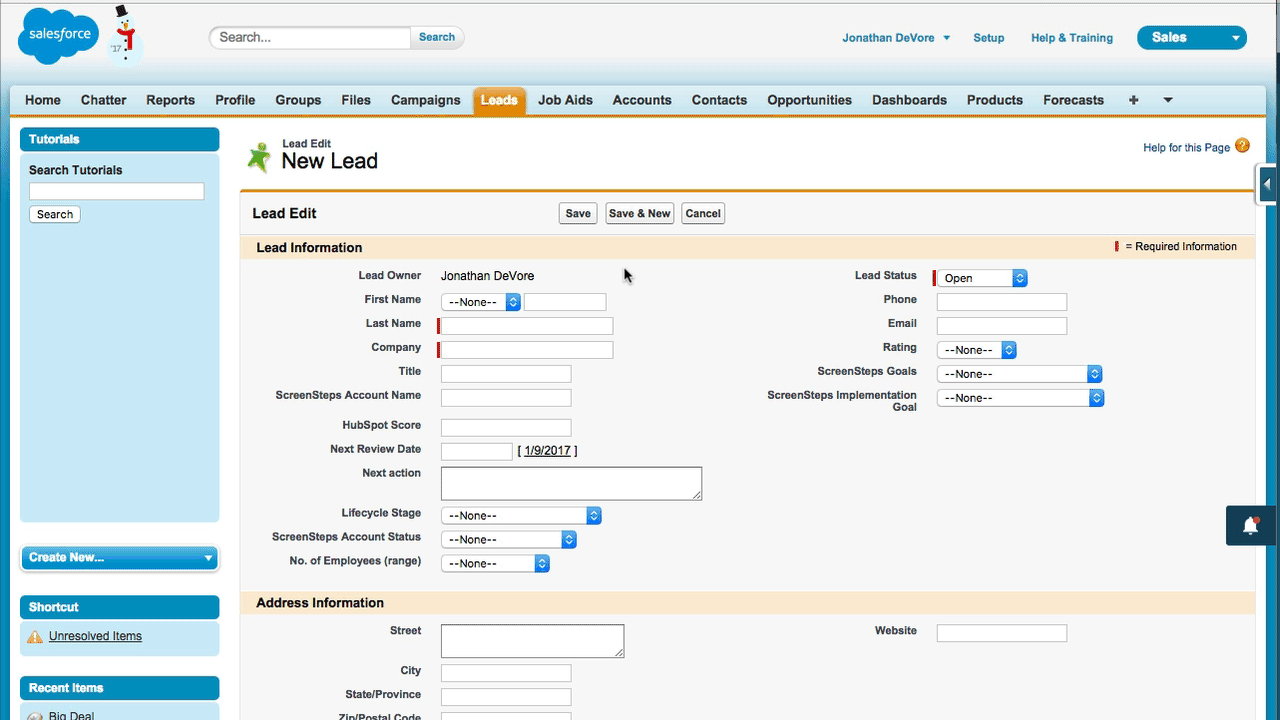This screenshot has height=720, width=1280.
Task: Click the 1/9/2017 date link
Action: pyautogui.click(x=547, y=451)
